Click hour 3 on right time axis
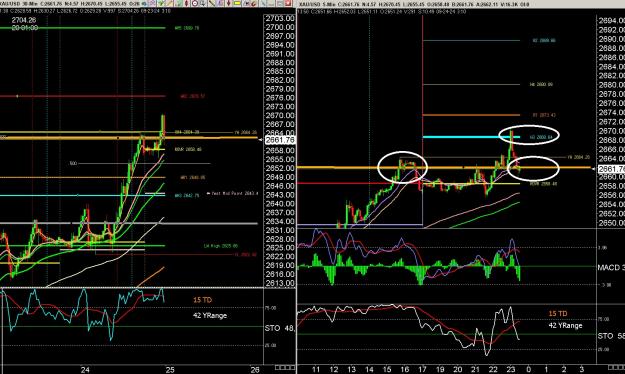 [x=582, y=370]
